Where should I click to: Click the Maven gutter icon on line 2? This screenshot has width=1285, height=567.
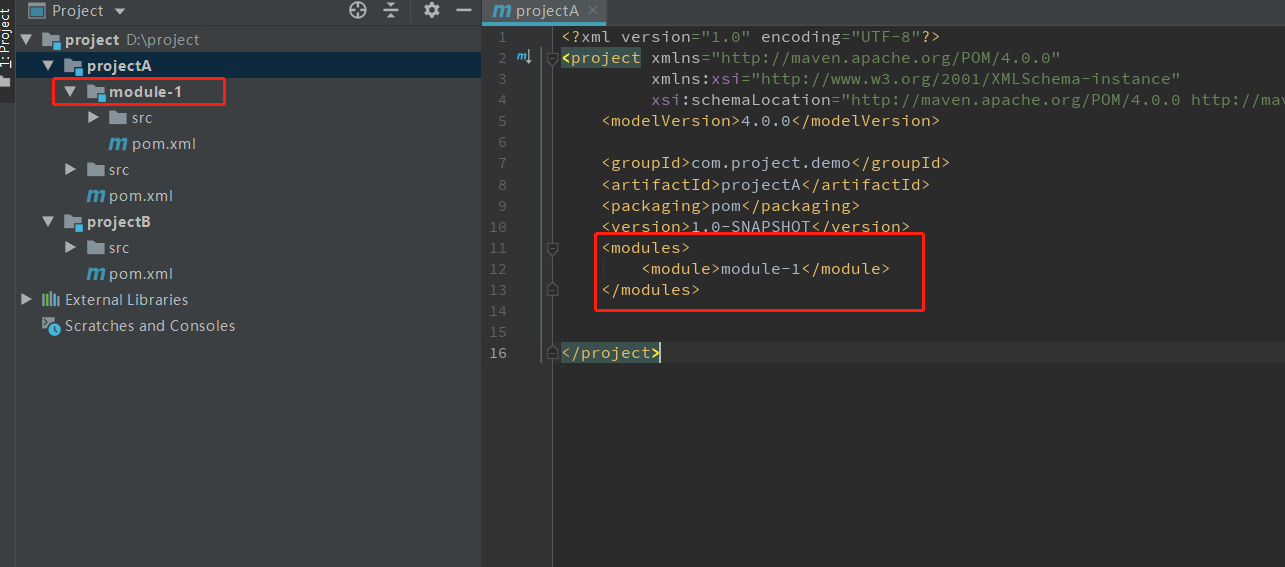(x=524, y=58)
